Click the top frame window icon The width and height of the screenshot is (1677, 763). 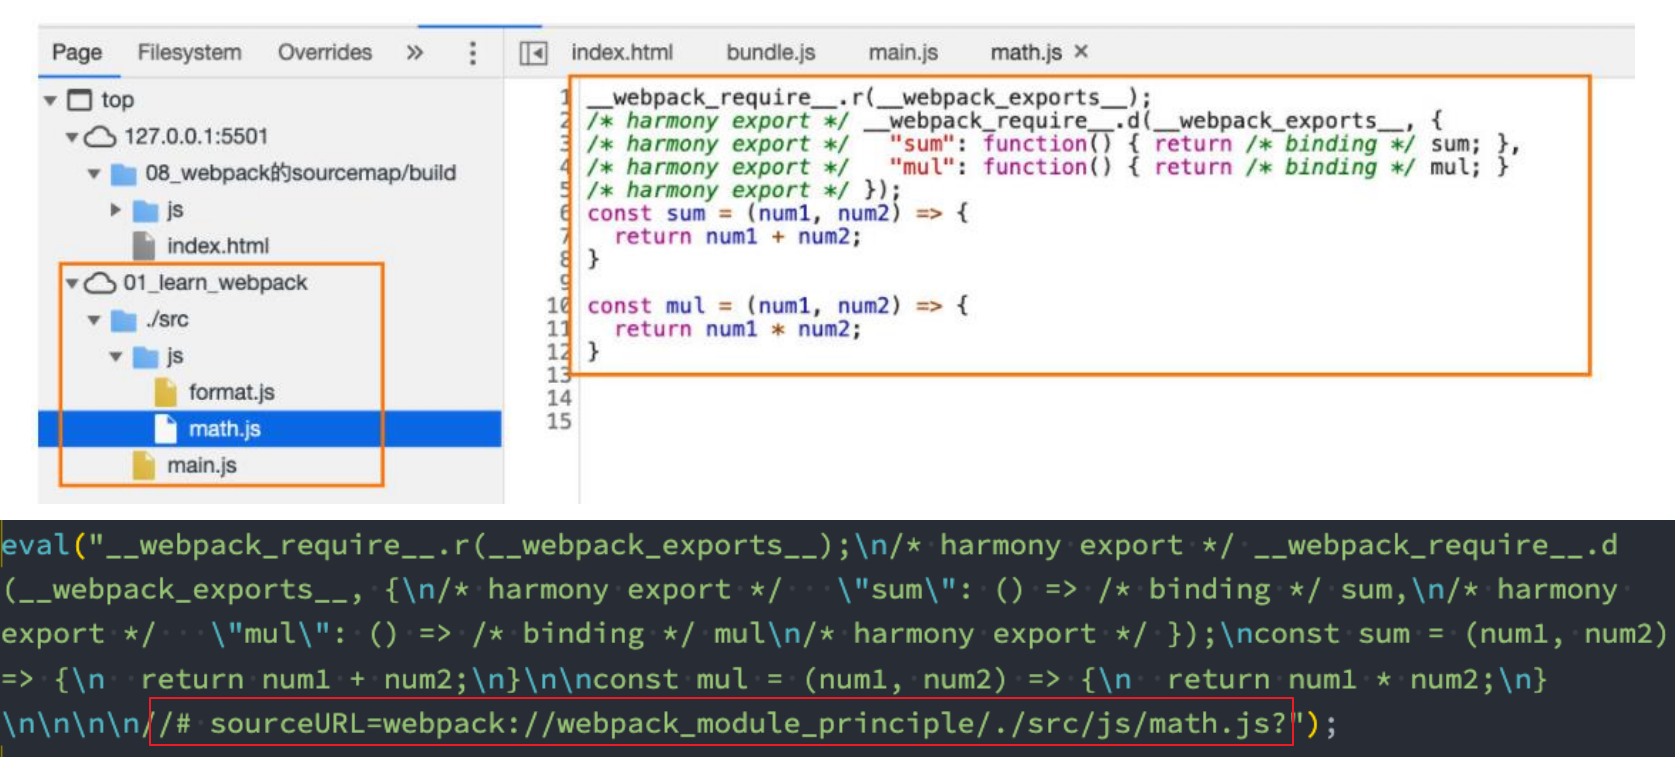[x=79, y=100]
